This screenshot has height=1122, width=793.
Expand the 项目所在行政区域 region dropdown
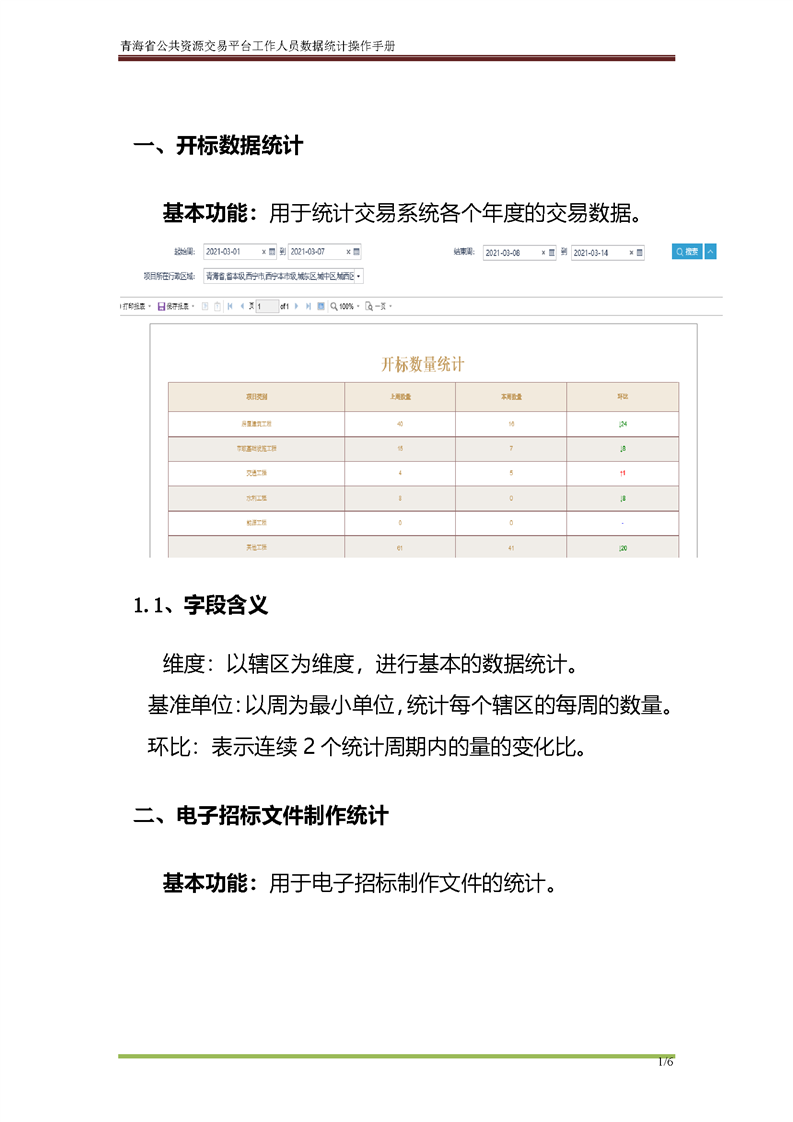coord(359,275)
